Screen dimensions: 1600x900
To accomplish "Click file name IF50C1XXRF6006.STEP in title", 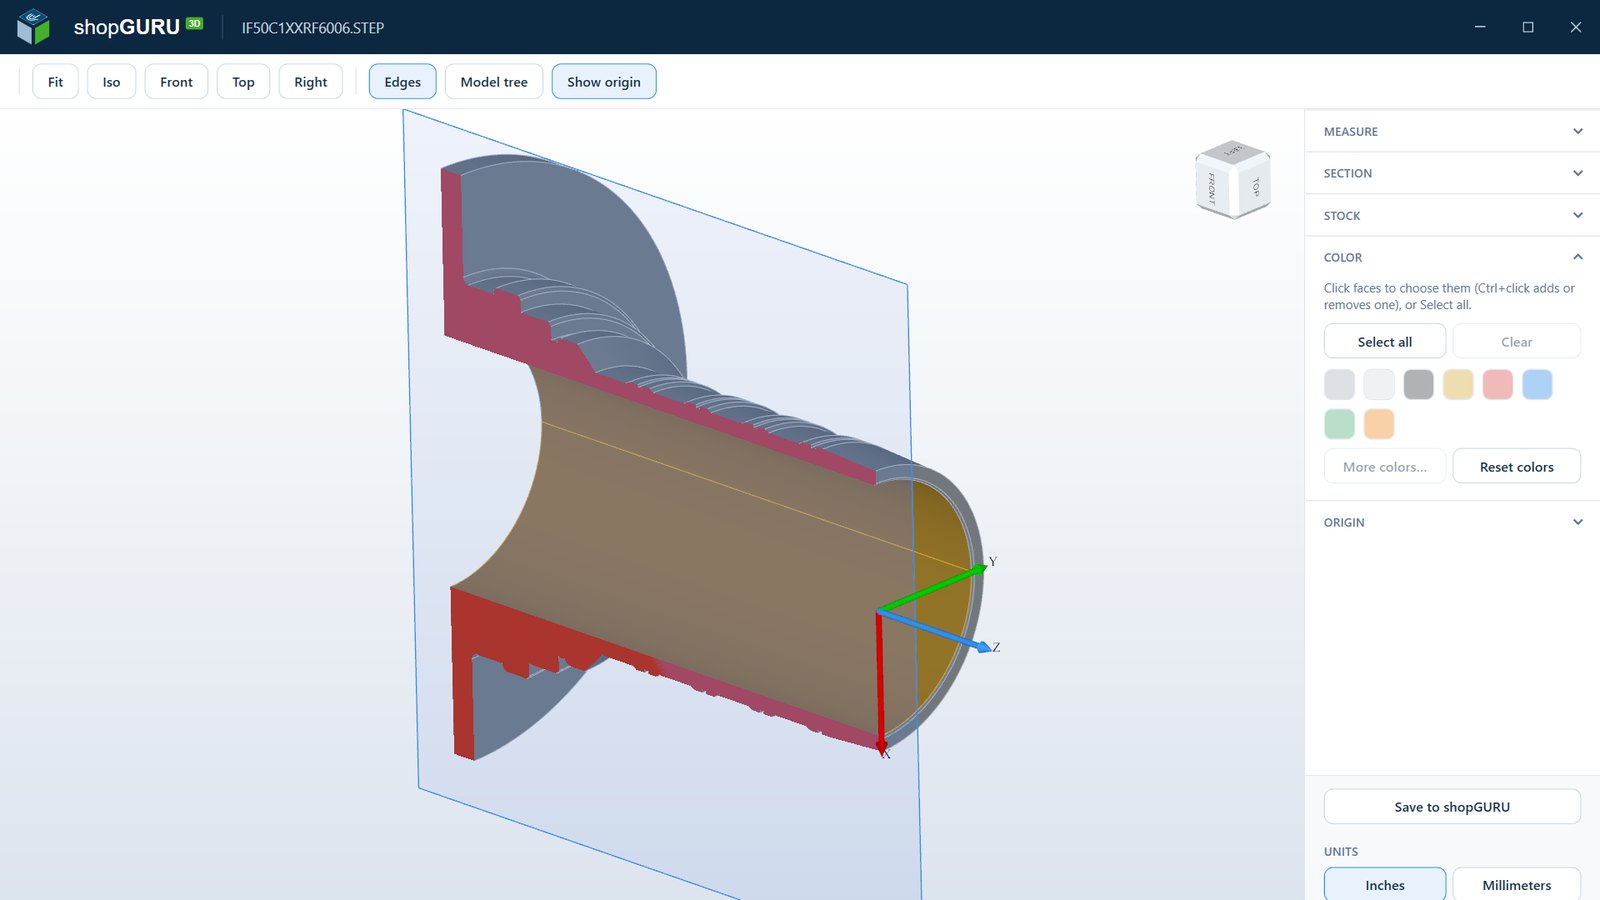I will tap(313, 28).
